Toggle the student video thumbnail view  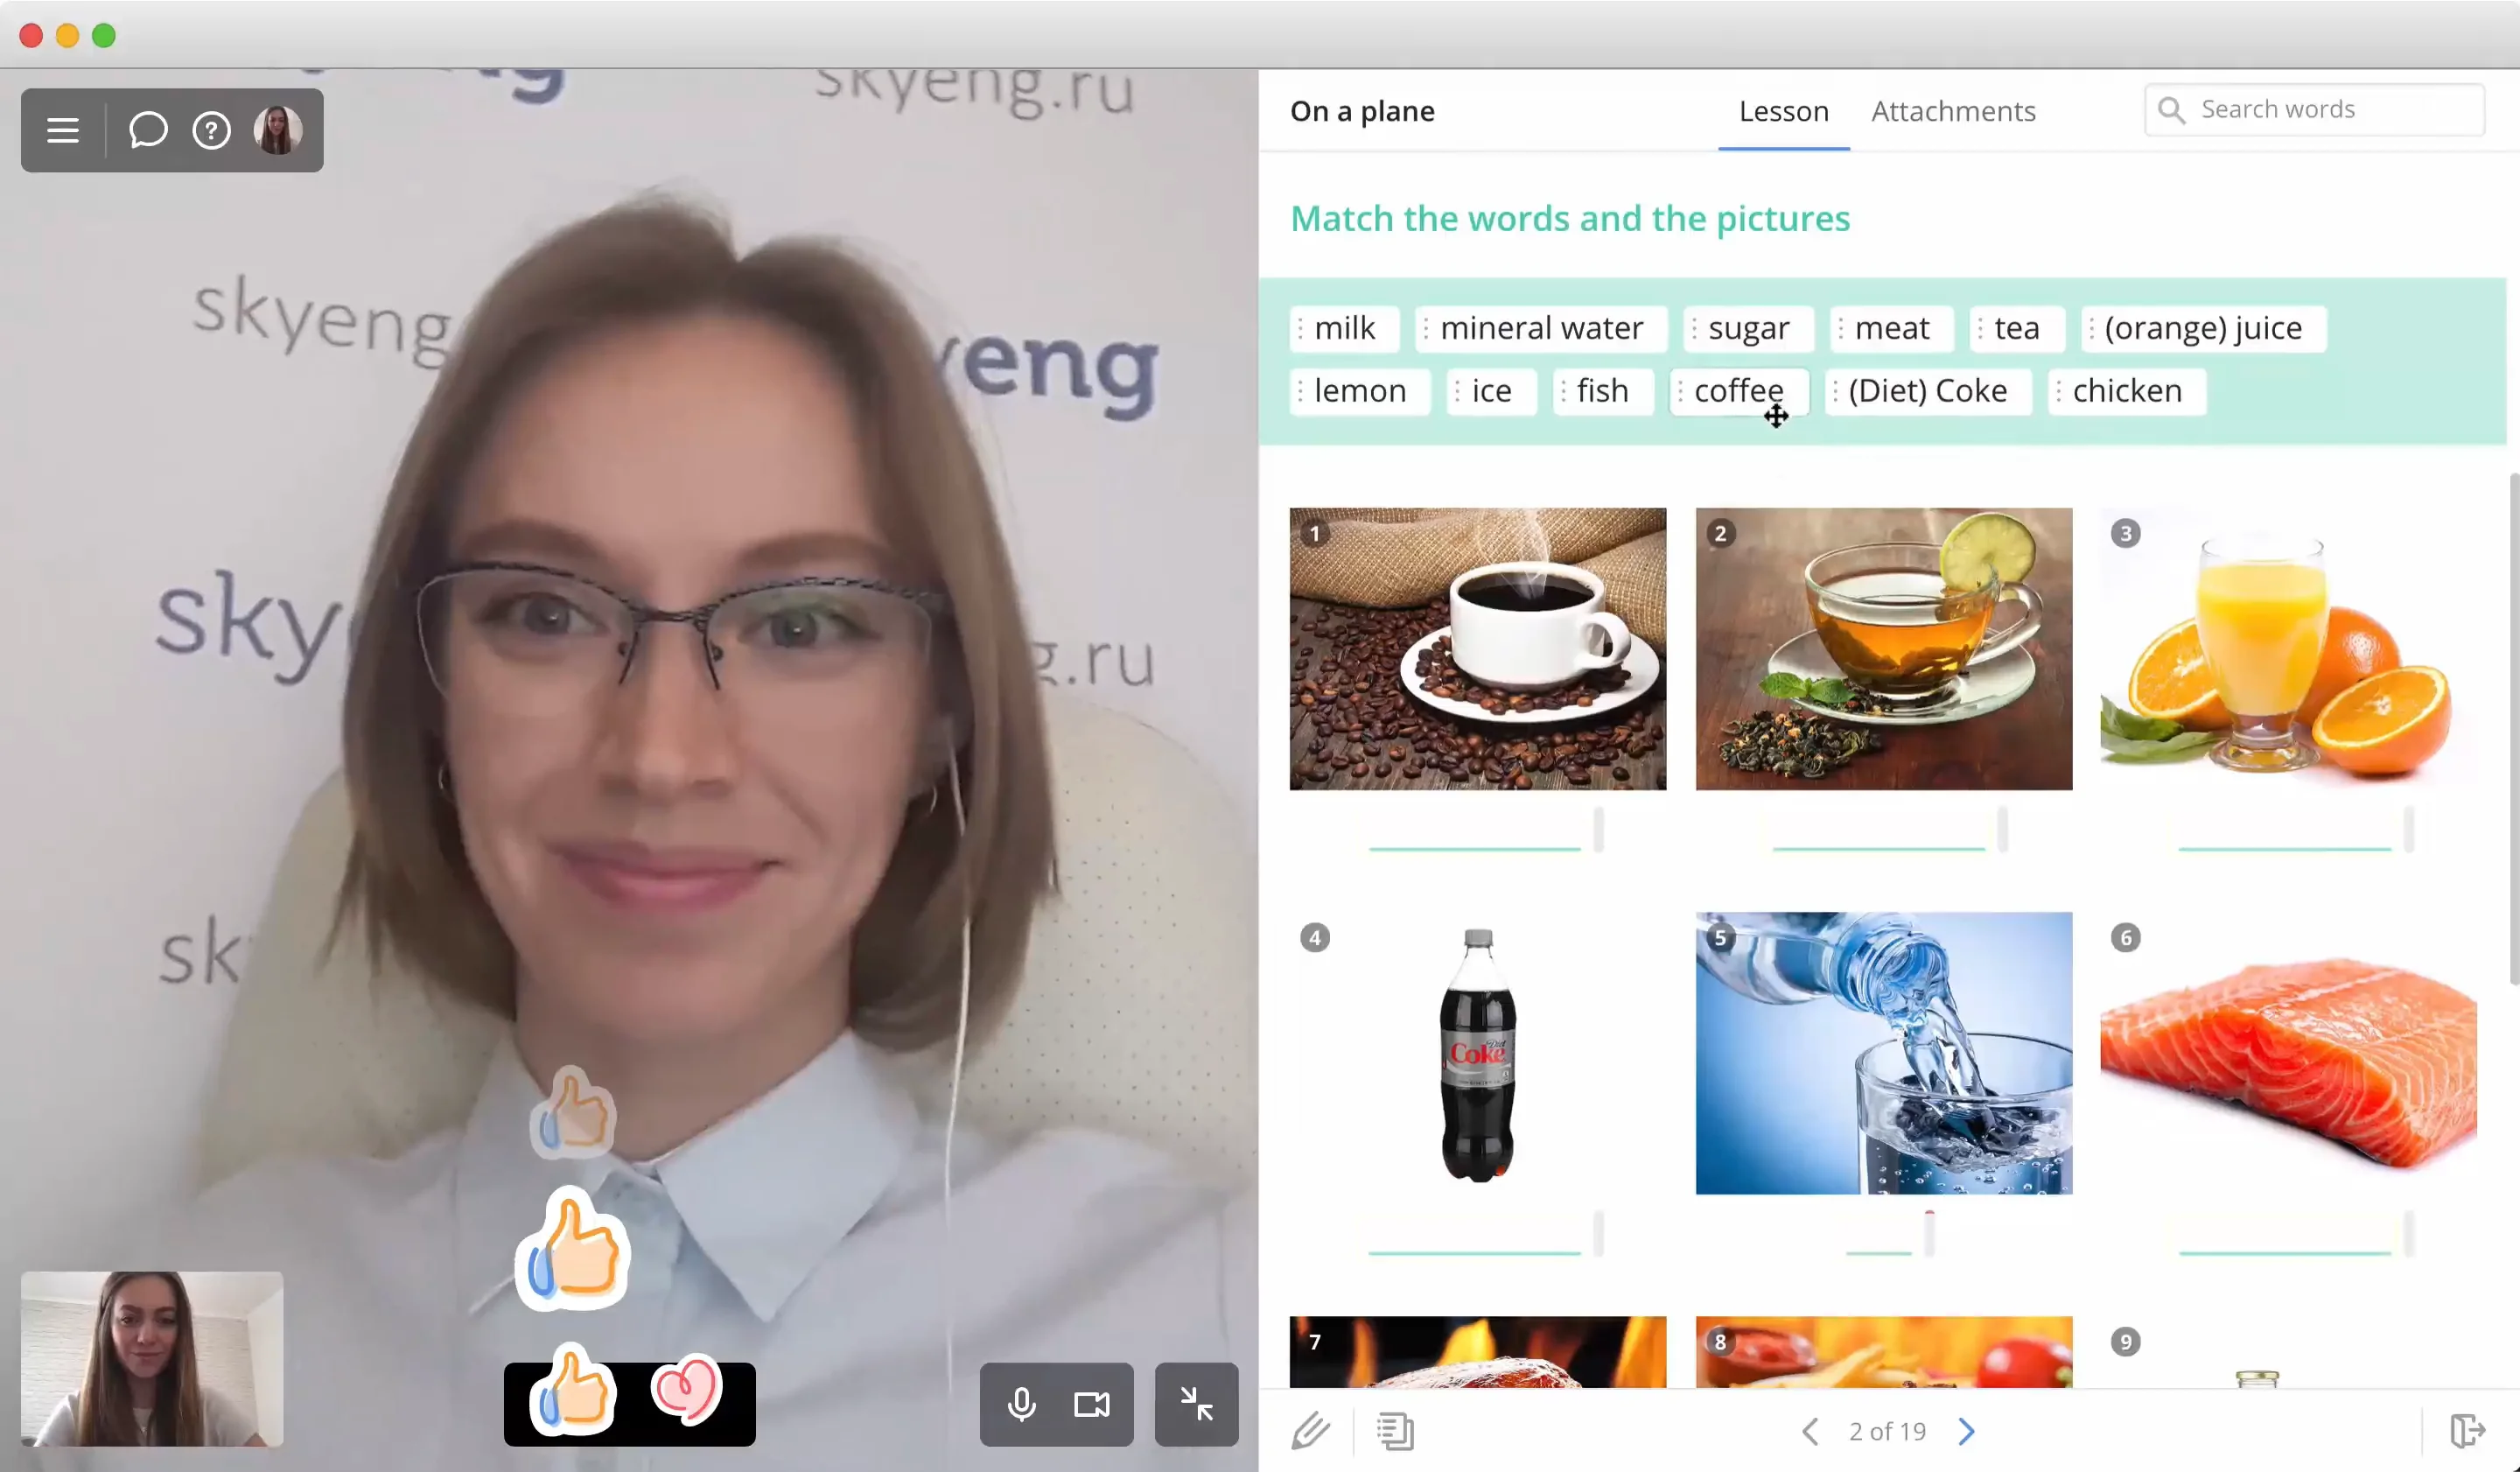click(1196, 1404)
